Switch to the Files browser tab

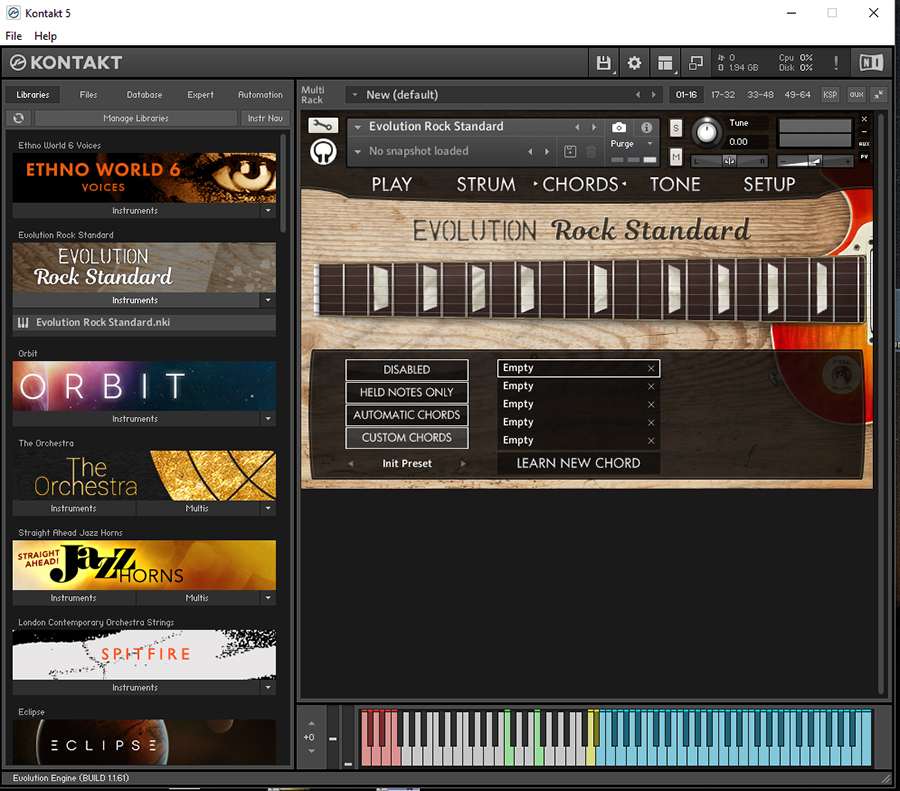[88, 95]
